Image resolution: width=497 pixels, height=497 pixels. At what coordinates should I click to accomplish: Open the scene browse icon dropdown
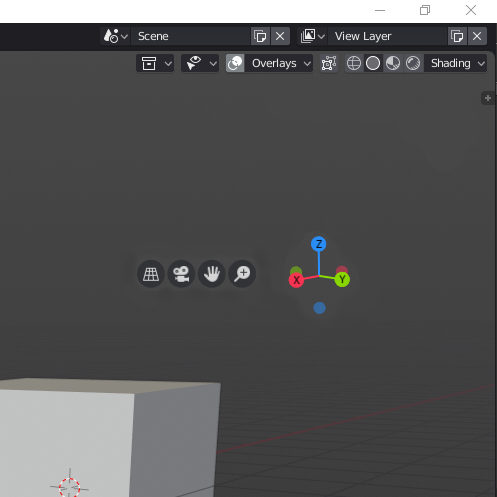(115, 36)
